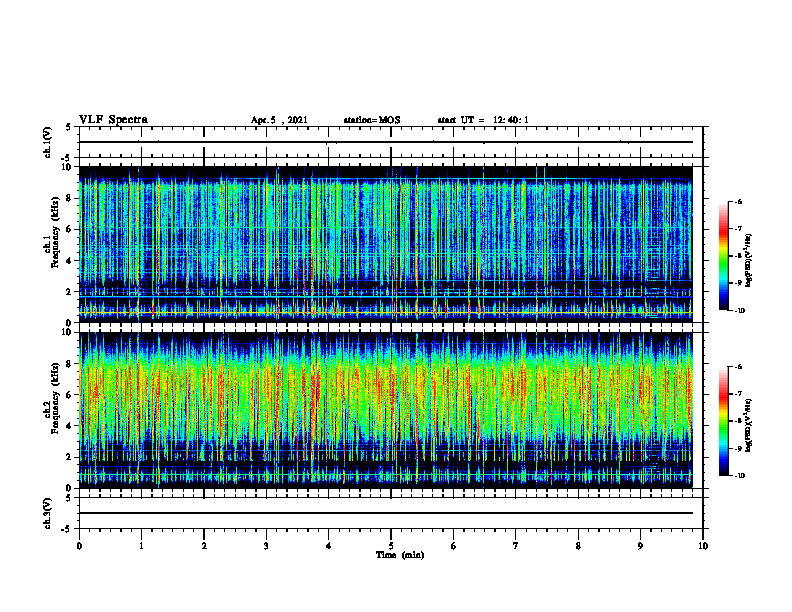Click the ch.1 spectrogram color bar

pos(724,256)
